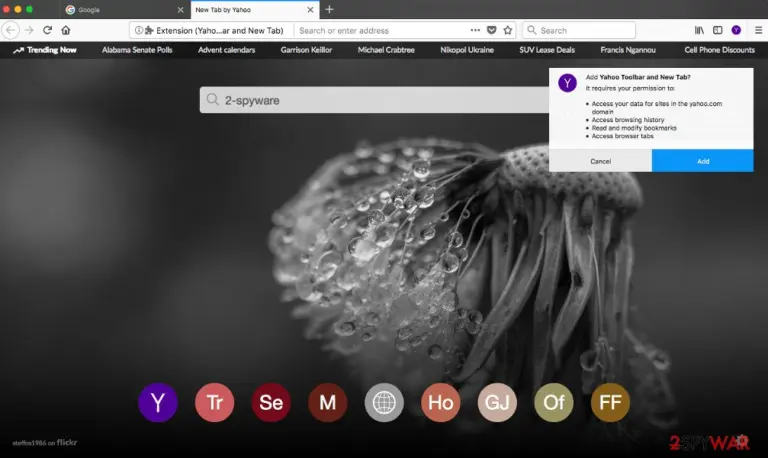
Task: Click the Yahoo search box containing 2-spyware
Action: click(374, 100)
